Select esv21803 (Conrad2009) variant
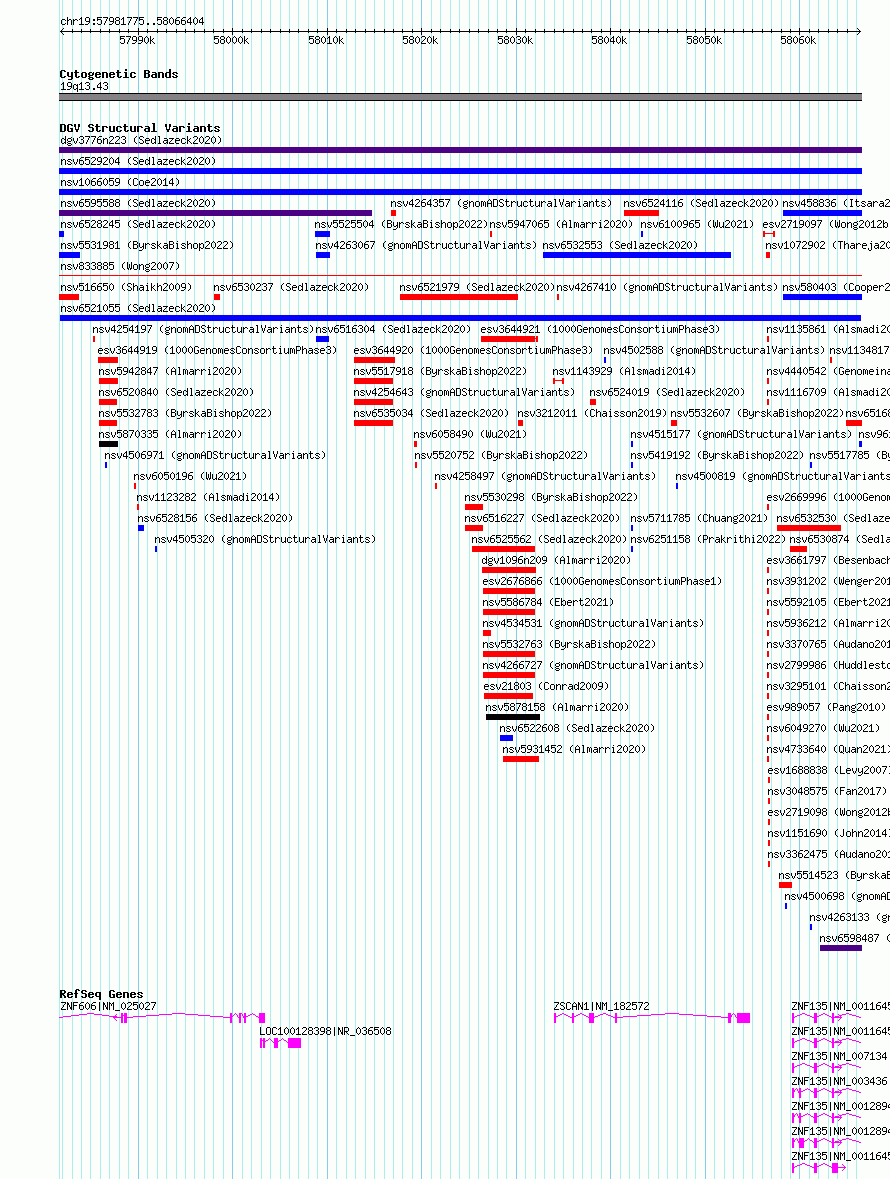The height and width of the screenshot is (1179, 890). [546, 687]
